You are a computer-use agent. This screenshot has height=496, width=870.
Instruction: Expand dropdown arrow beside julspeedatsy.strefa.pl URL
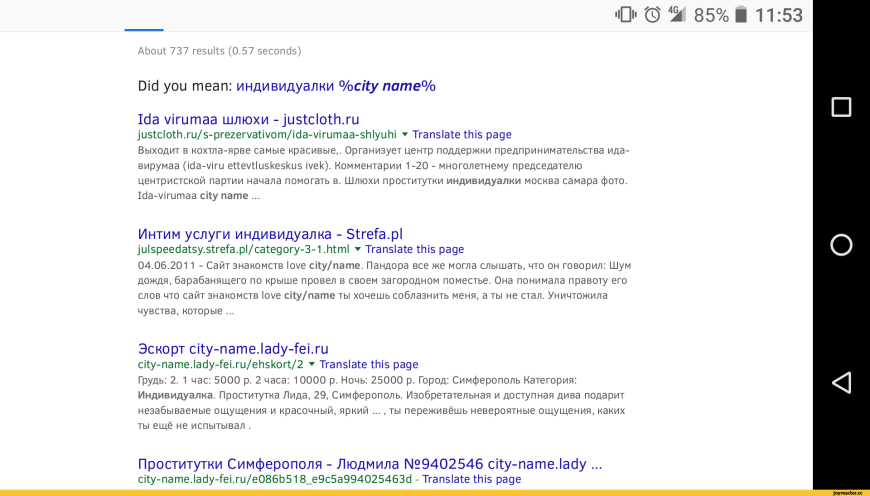click(358, 249)
